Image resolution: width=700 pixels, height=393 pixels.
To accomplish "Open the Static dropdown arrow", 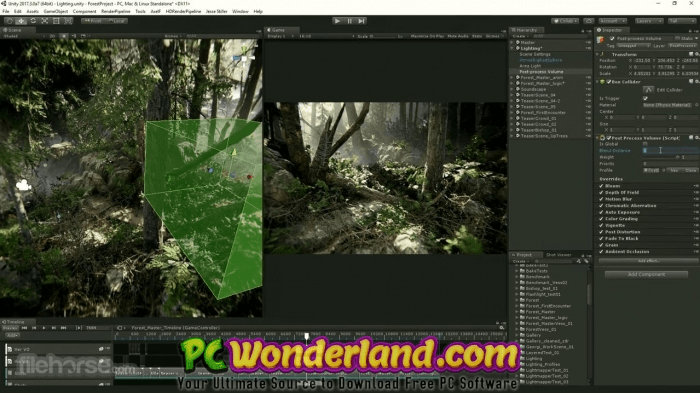I will pos(696,38).
